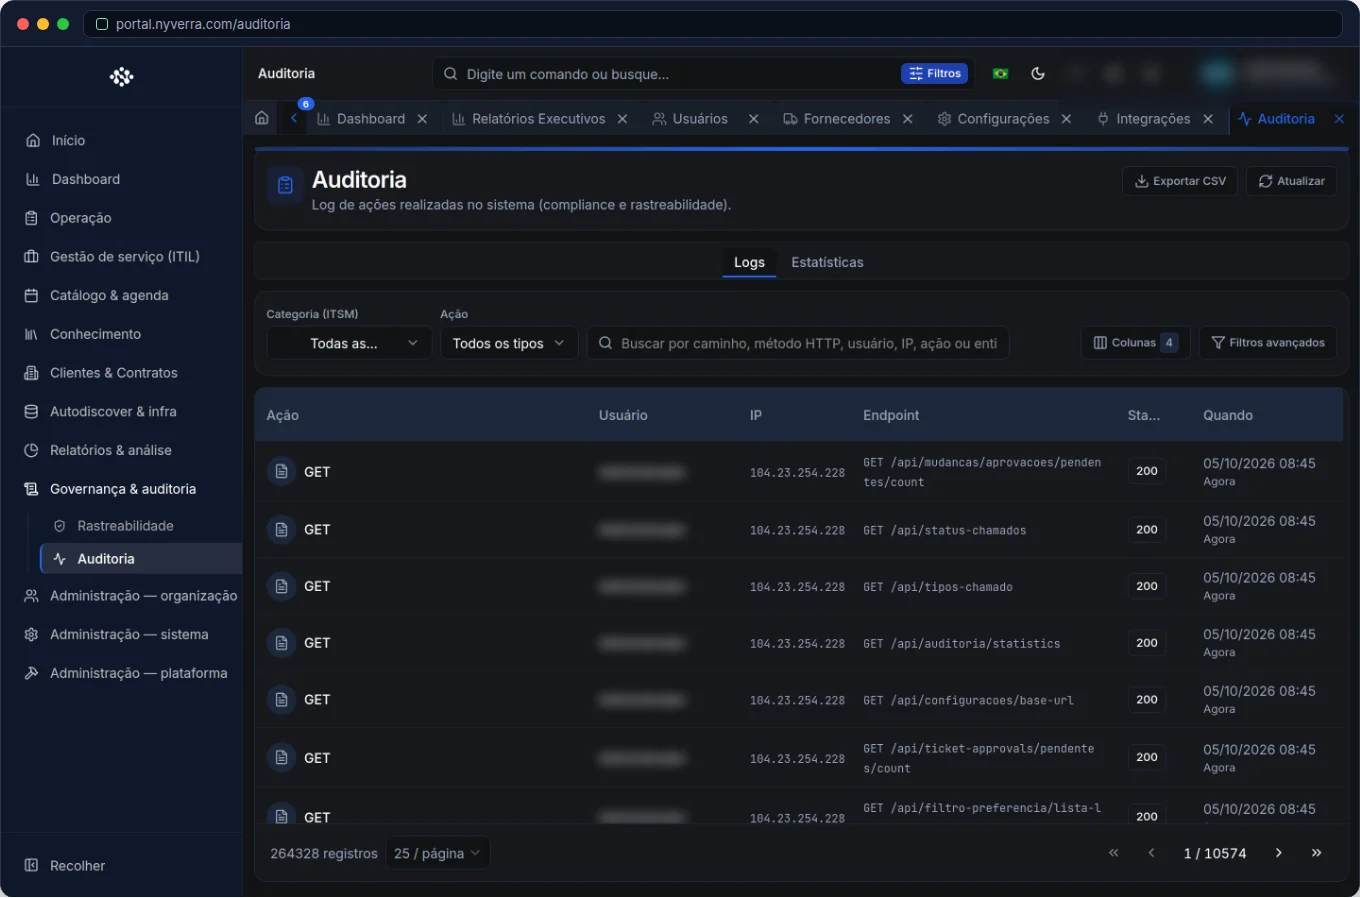Viewport: 1360px width, 898px height.
Task: Sort by the Endpoint column header
Action: (x=891, y=415)
